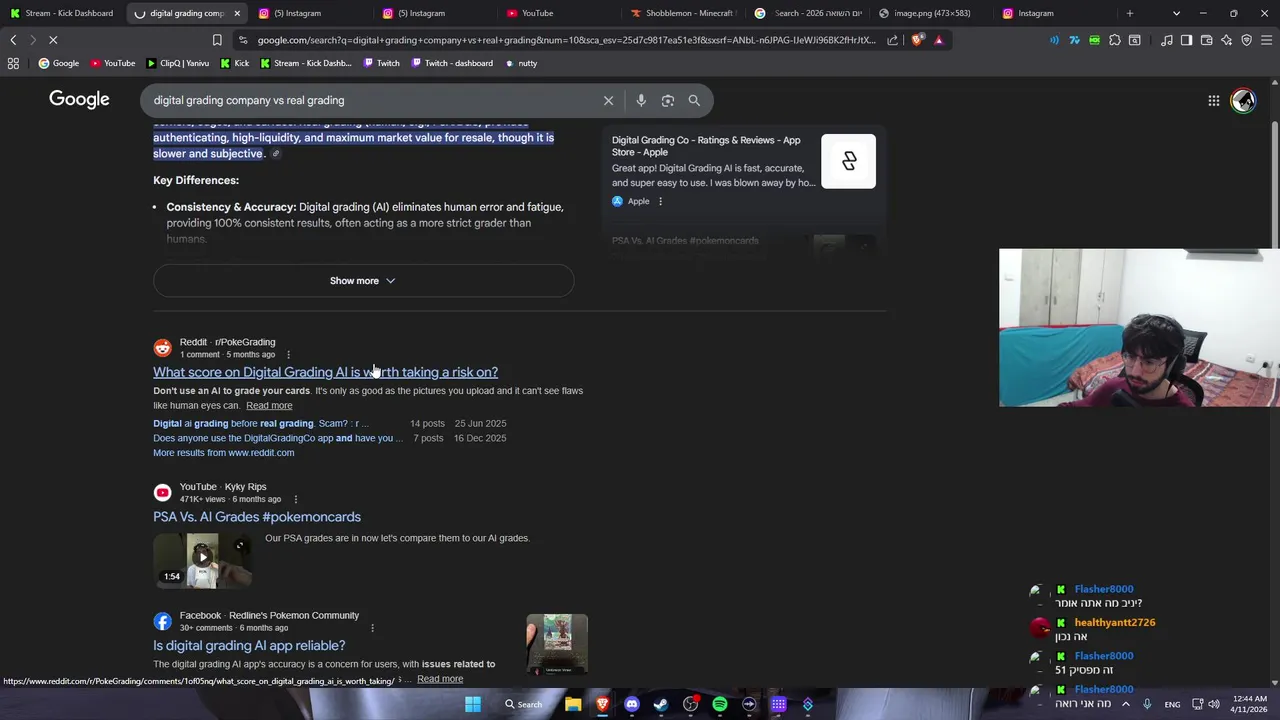Open options menu for Reddit result

click(288, 354)
